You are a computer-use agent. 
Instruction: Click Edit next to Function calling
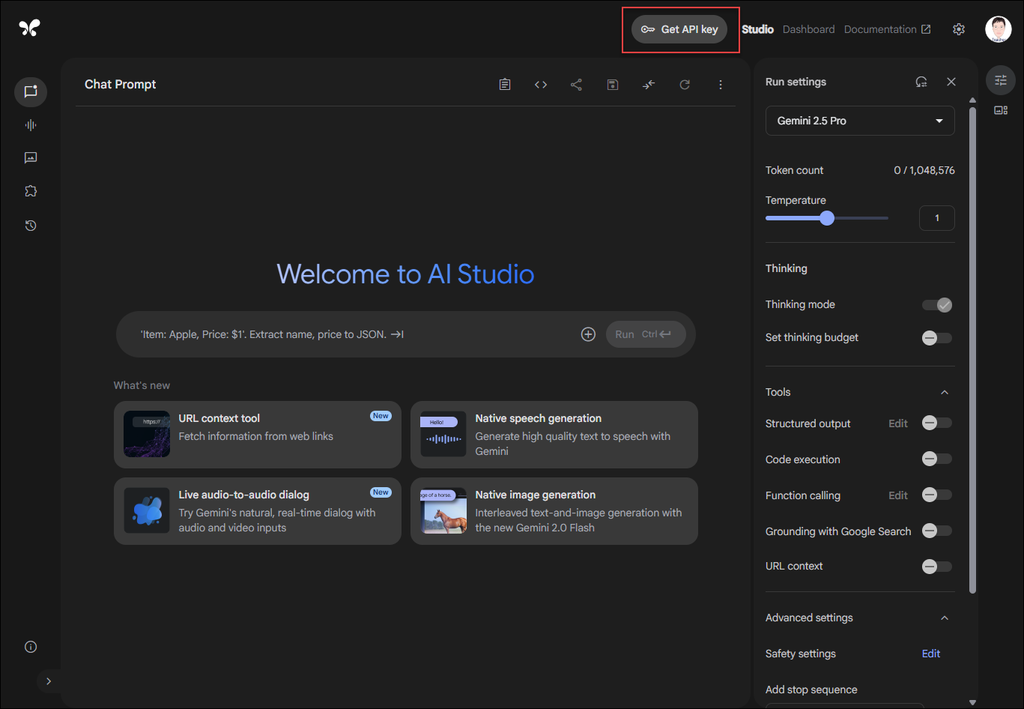point(898,496)
